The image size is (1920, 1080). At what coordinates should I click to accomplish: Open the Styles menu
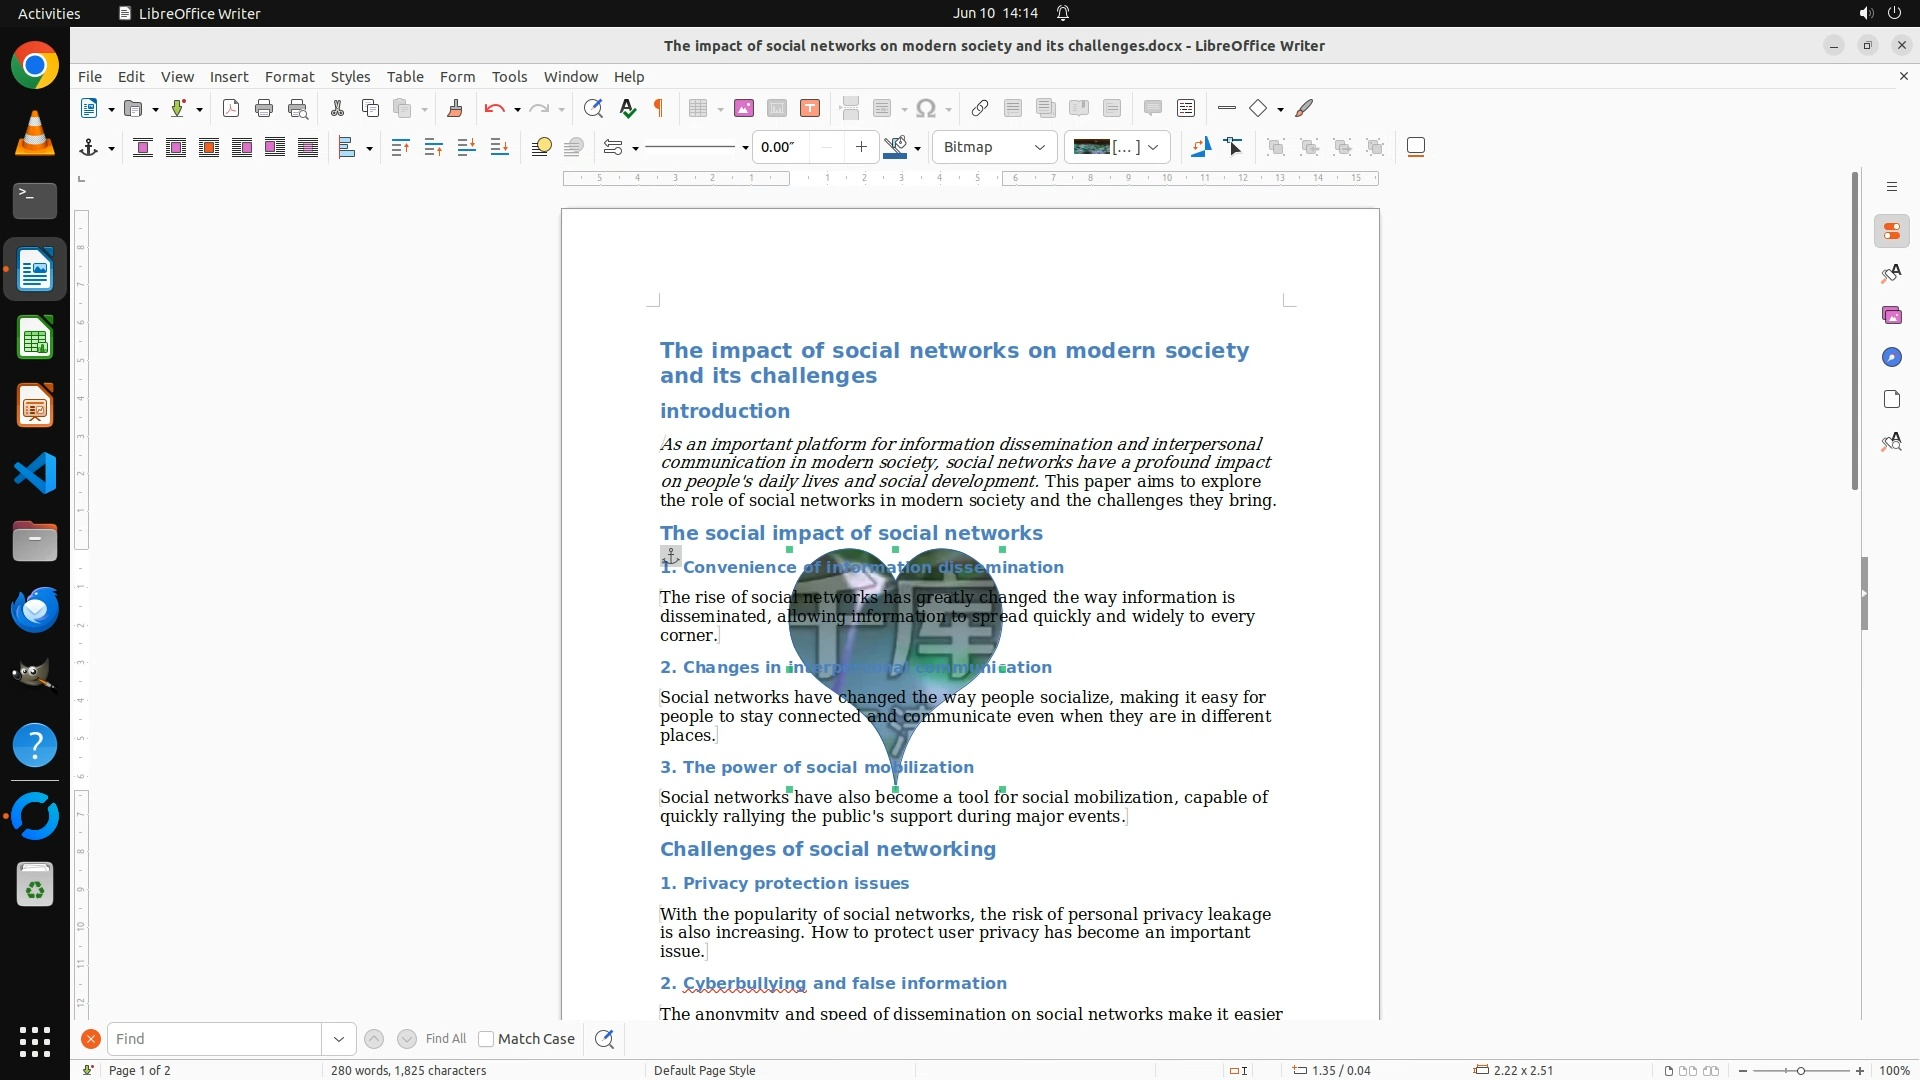[x=350, y=76]
